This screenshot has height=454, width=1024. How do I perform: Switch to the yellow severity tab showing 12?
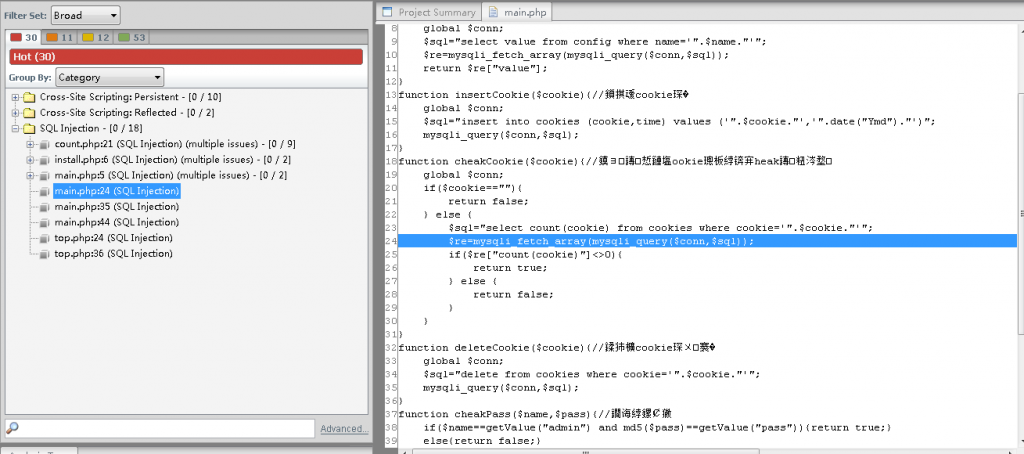96,37
